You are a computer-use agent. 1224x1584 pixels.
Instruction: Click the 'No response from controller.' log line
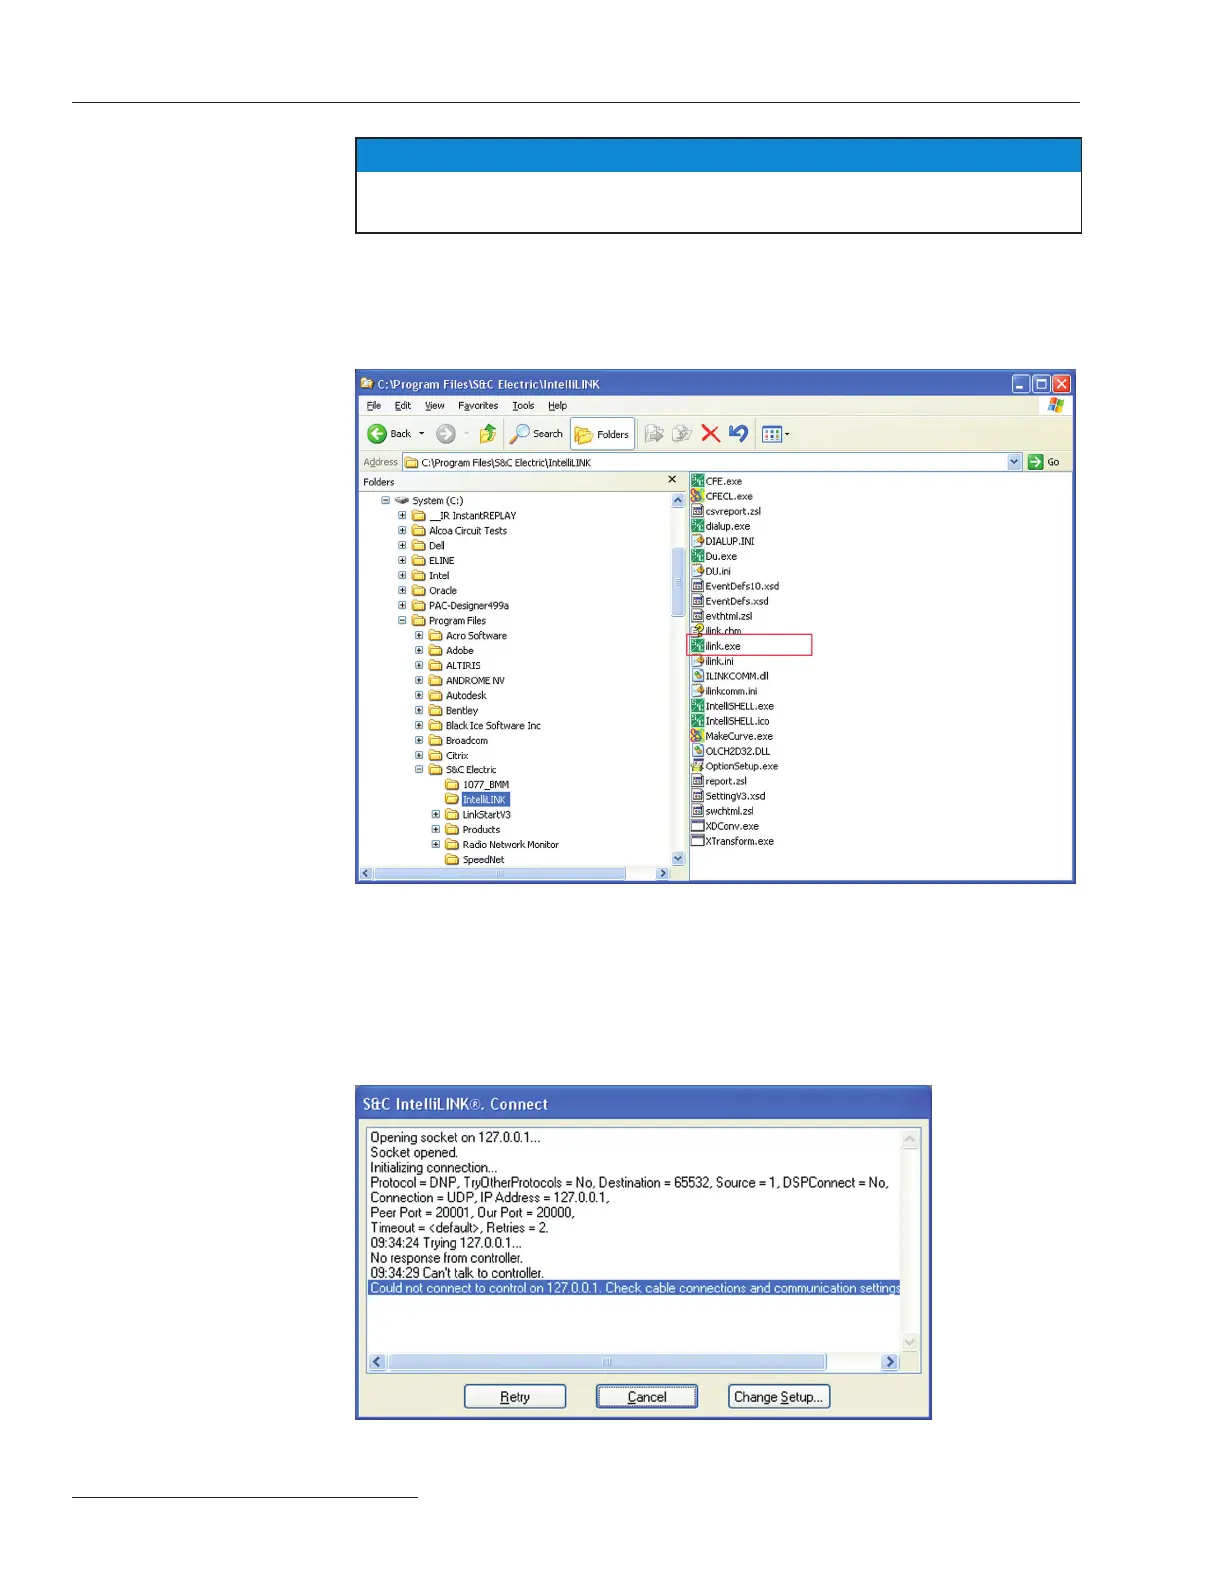pyautogui.click(x=447, y=1258)
